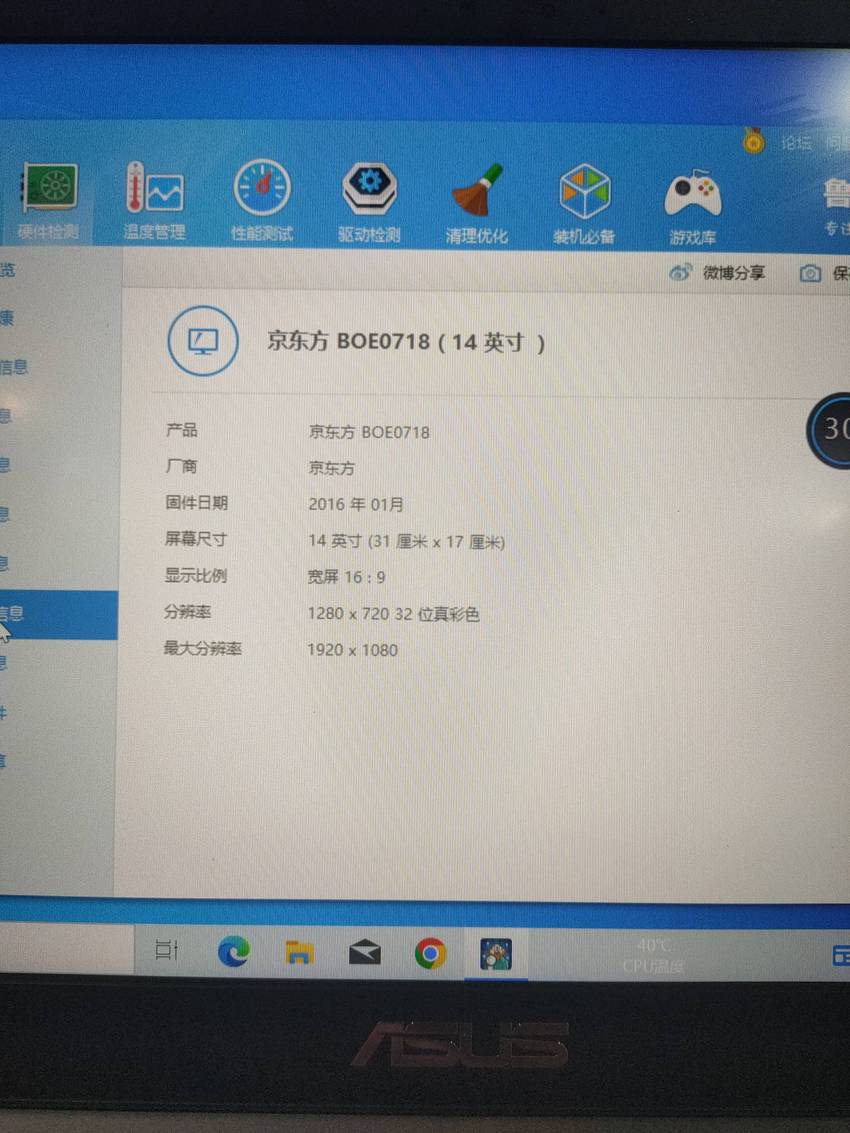
Task: Click the 固件日期 label
Action: click(x=196, y=503)
